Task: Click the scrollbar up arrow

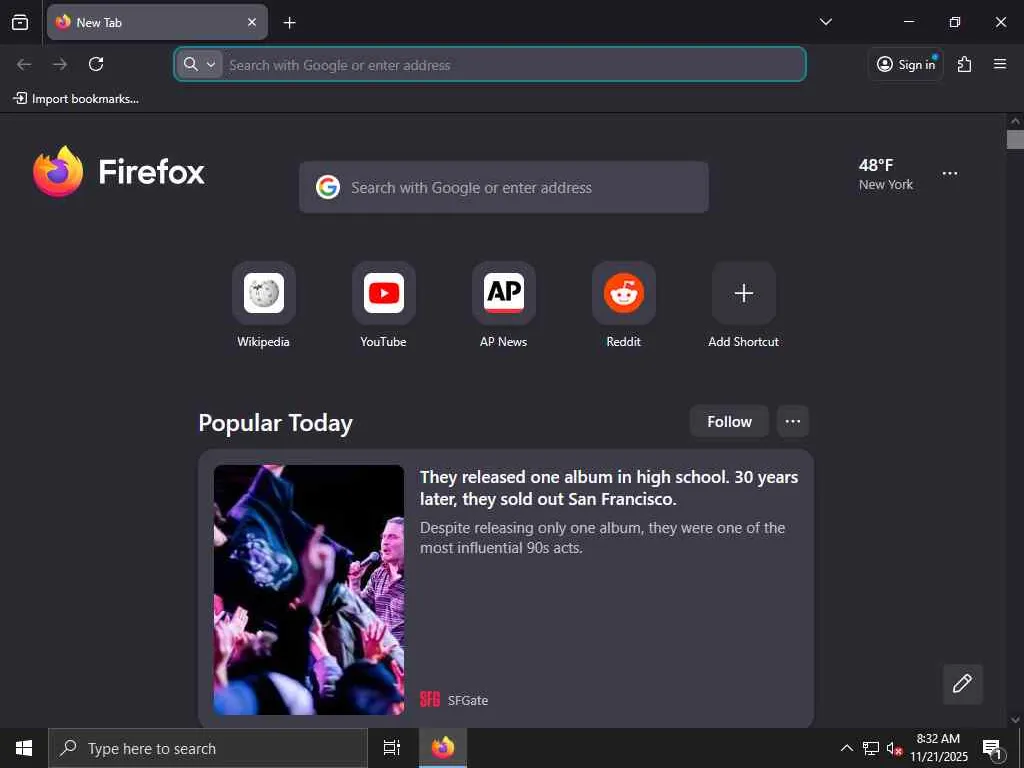Action: click(1015, 121)
